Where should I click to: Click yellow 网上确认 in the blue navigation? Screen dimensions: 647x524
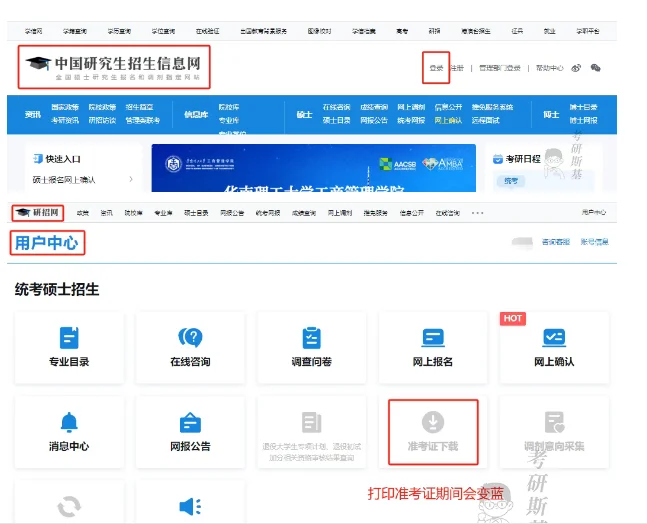[448, 120]
